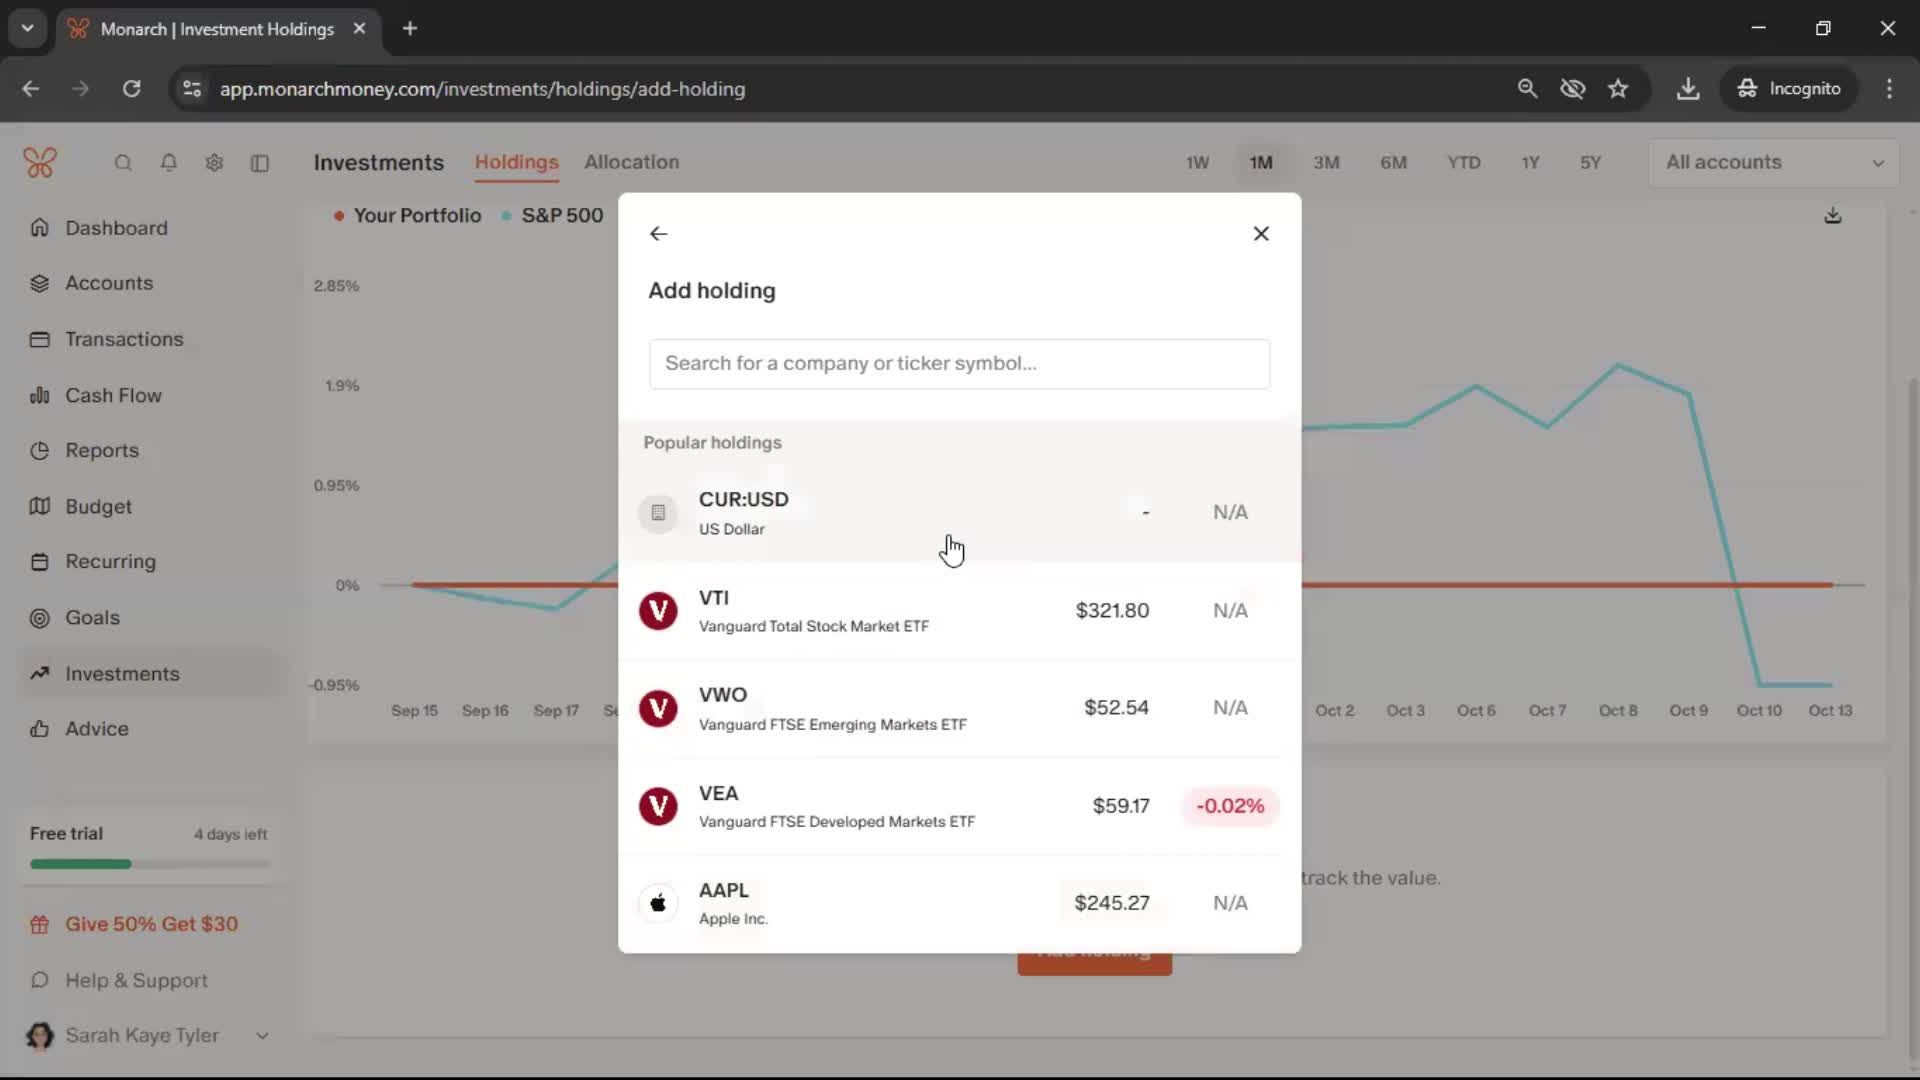Close the Add holding dialog
The height and width of the screenshot is (1080, 1920).
[x=1261, y=233]
